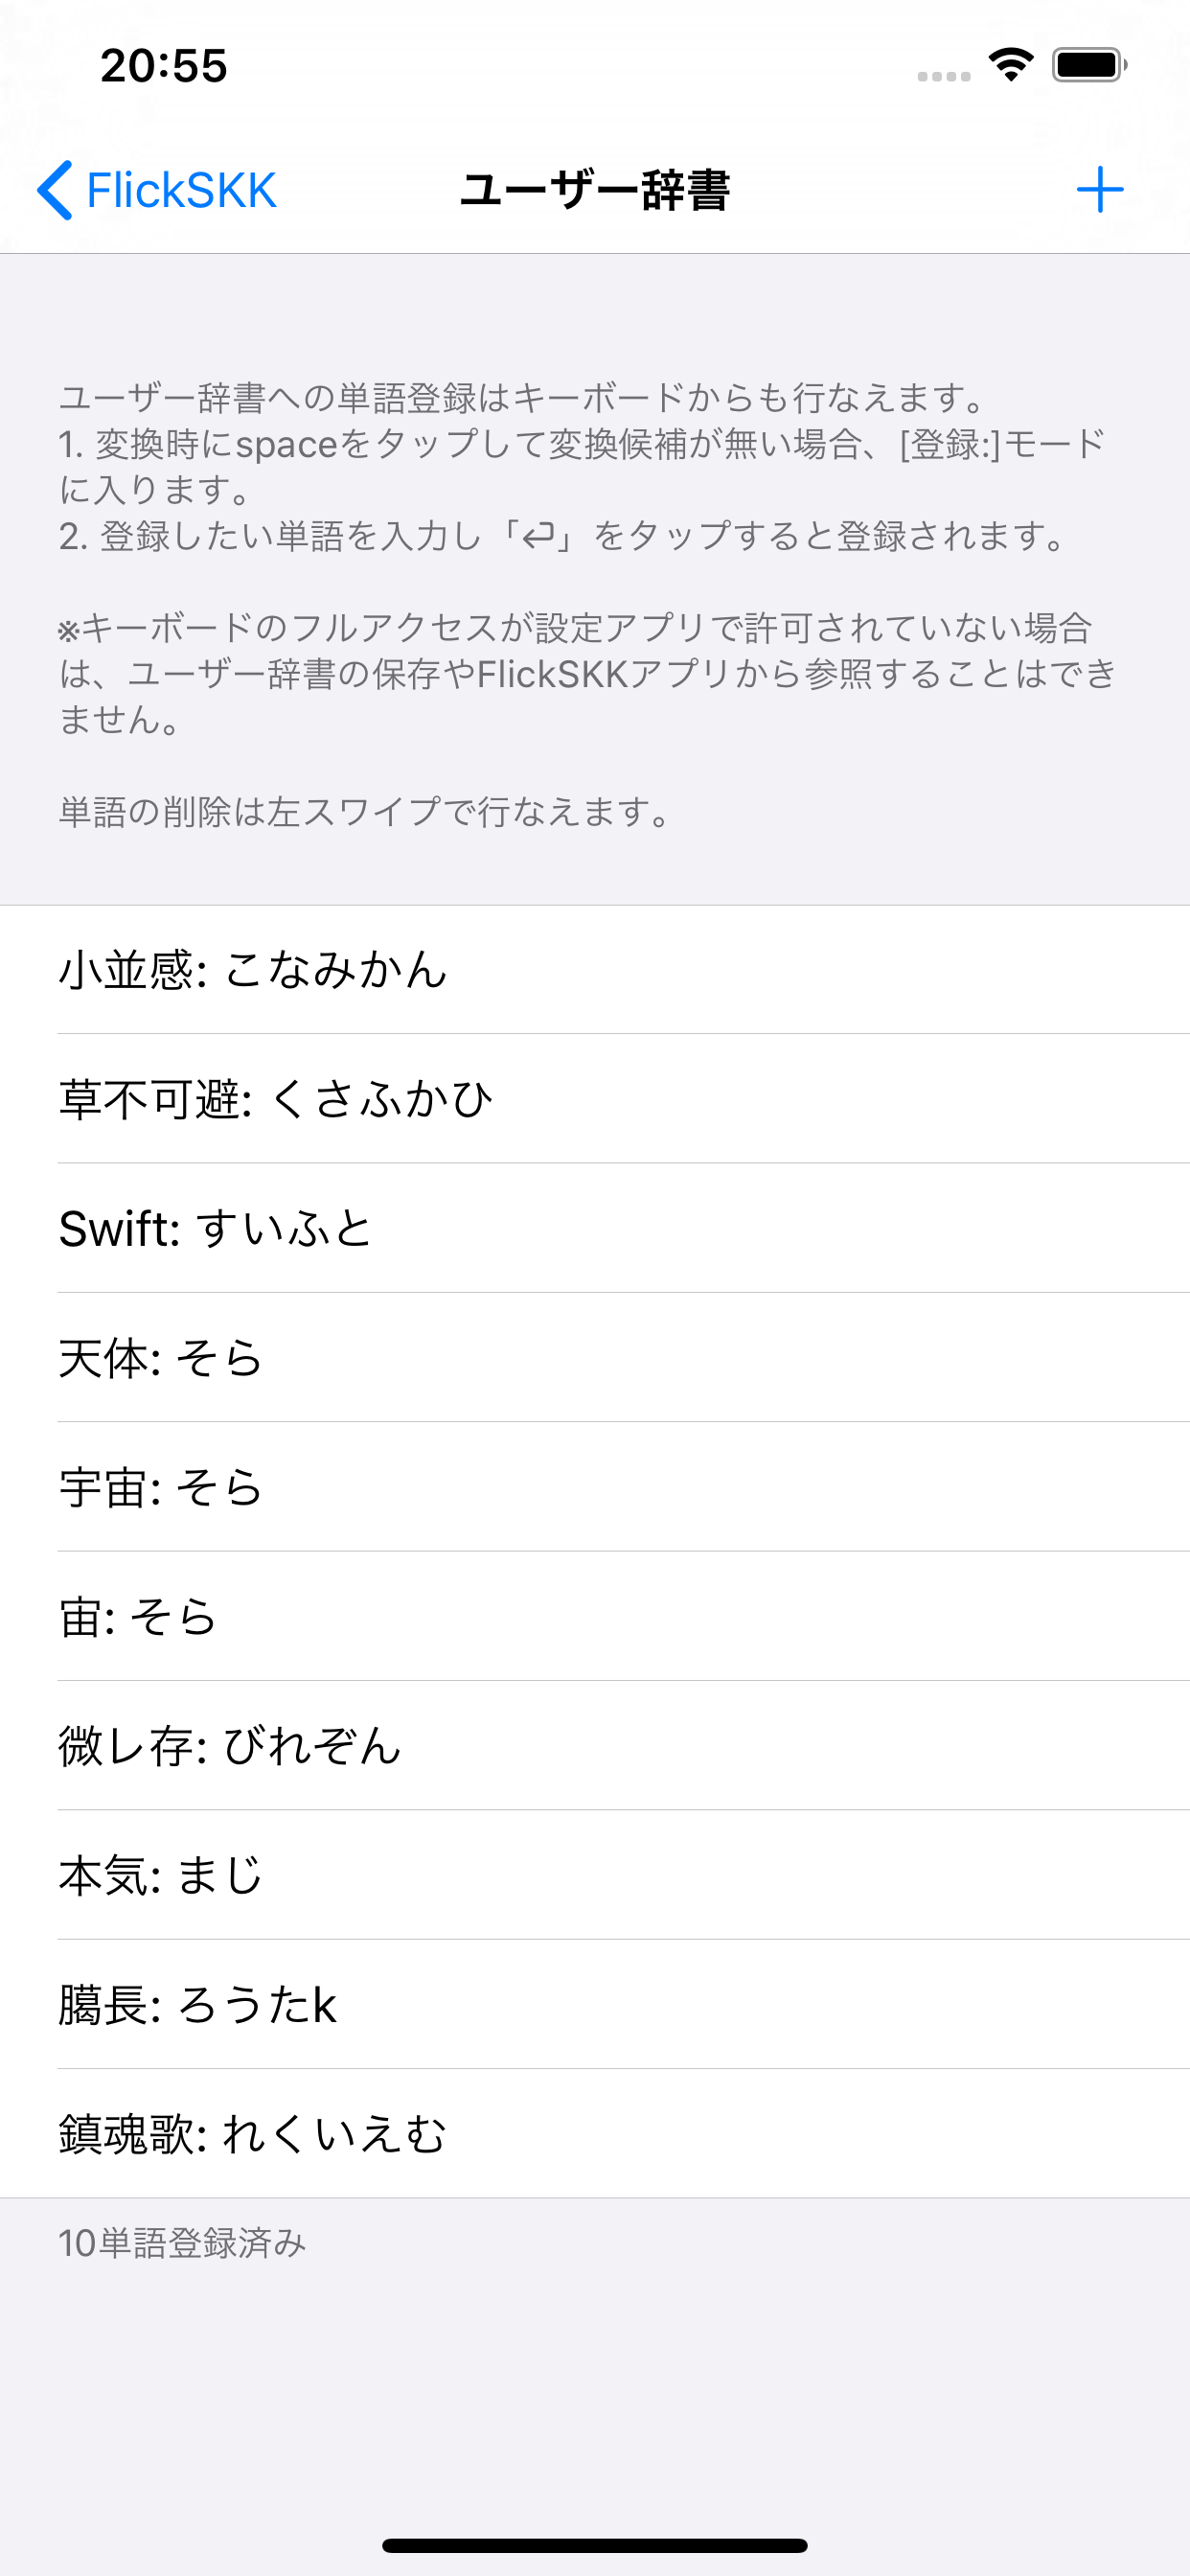Select the 草不可避: くさふかひ entry
The height and width of the screenshot is (2576, 1190).
coord(595,1099)
